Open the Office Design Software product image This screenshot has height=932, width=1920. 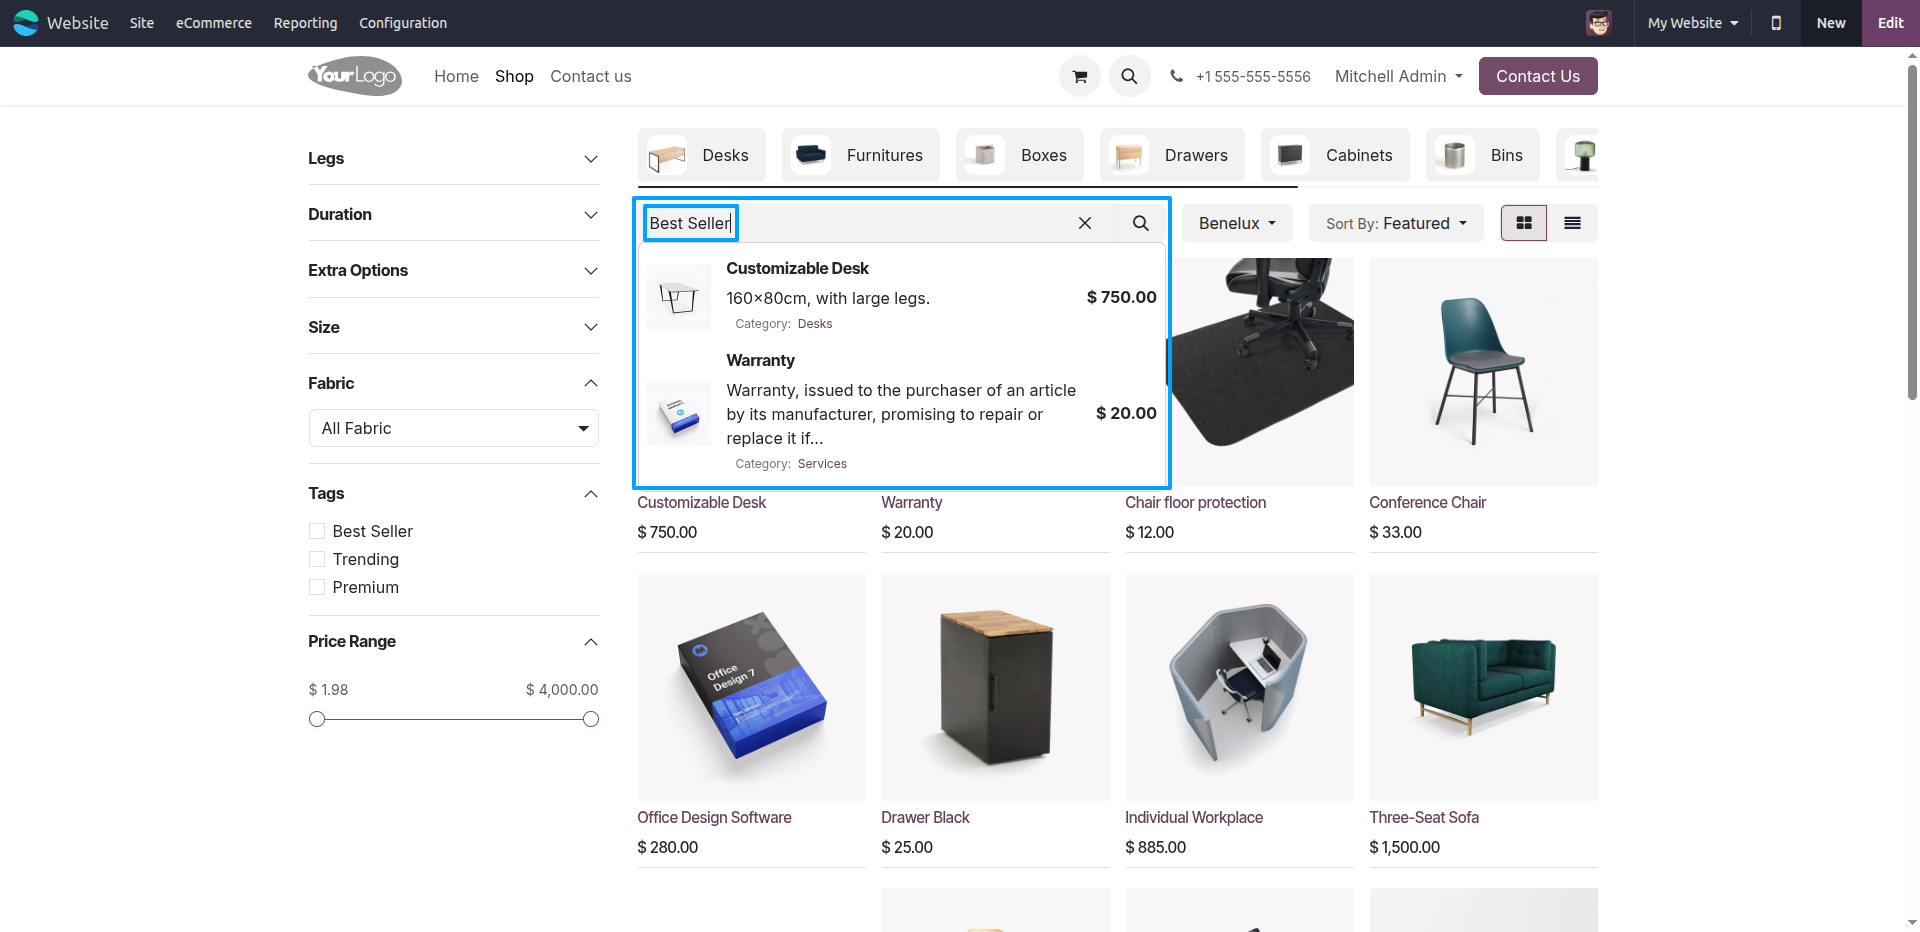752,687
